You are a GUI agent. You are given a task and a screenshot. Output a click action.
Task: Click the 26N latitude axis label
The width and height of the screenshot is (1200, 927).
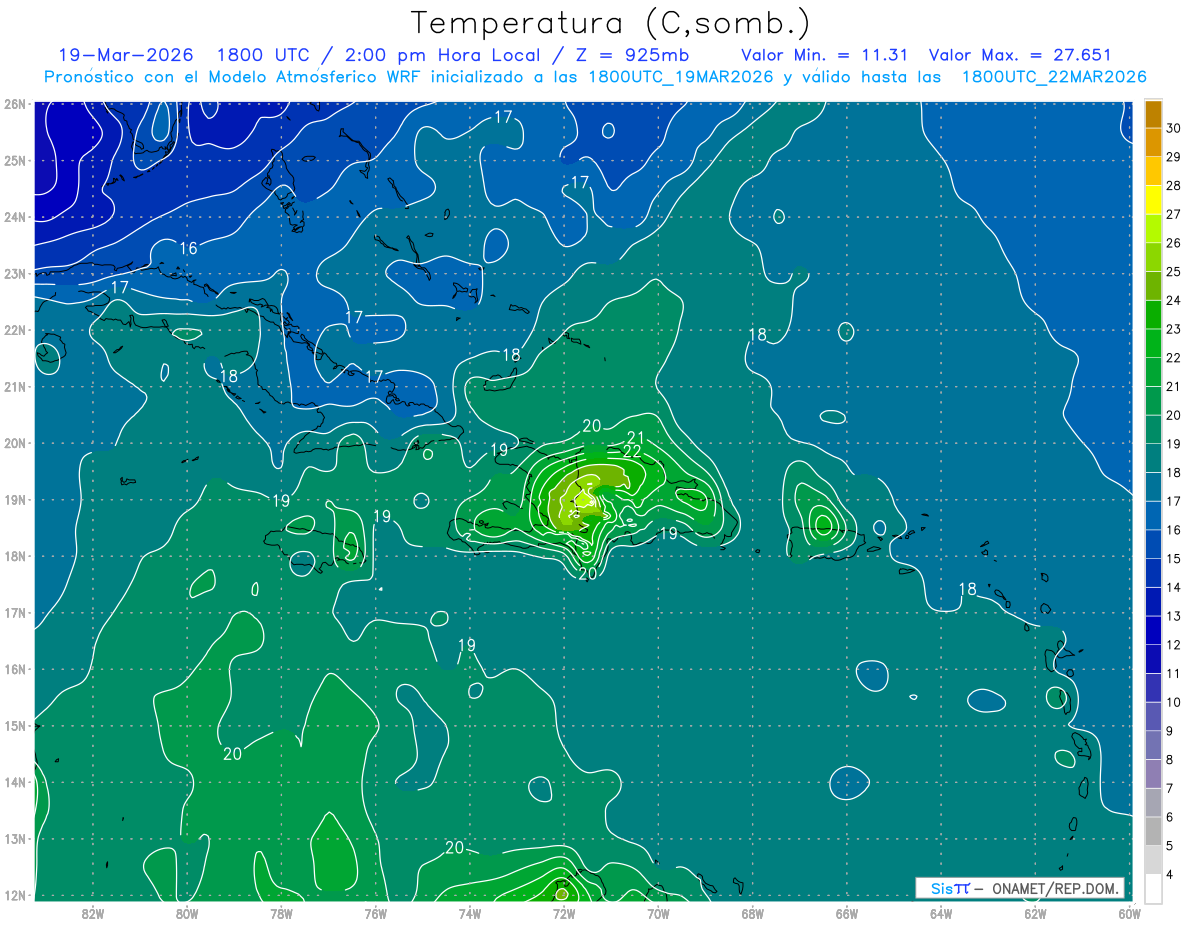tap(14, 104)
